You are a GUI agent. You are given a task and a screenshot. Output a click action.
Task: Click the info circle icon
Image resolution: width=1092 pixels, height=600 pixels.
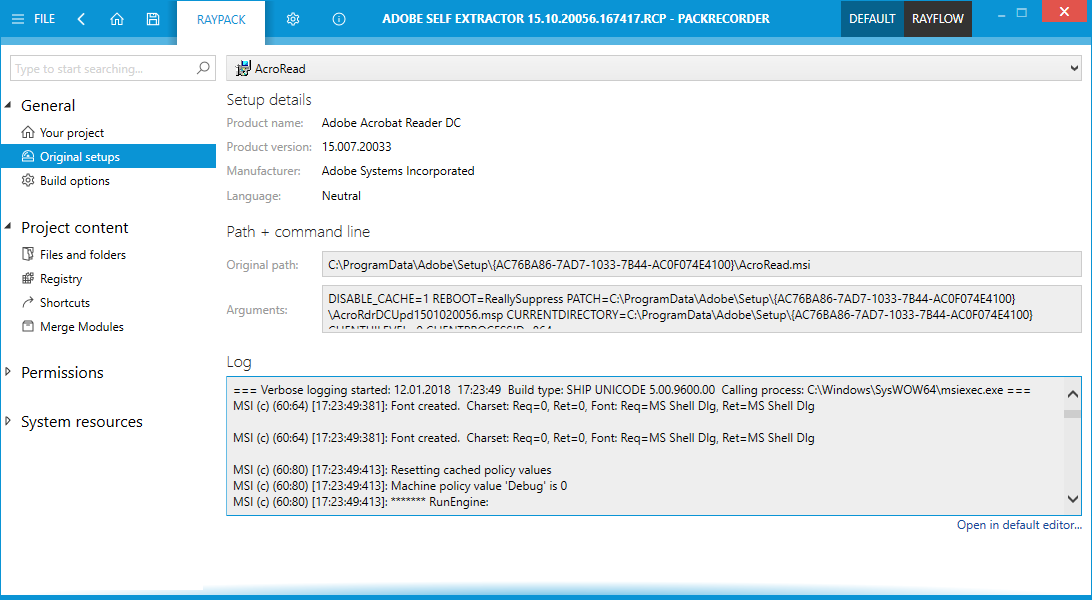pyautogui.click(x=338, y=19)
